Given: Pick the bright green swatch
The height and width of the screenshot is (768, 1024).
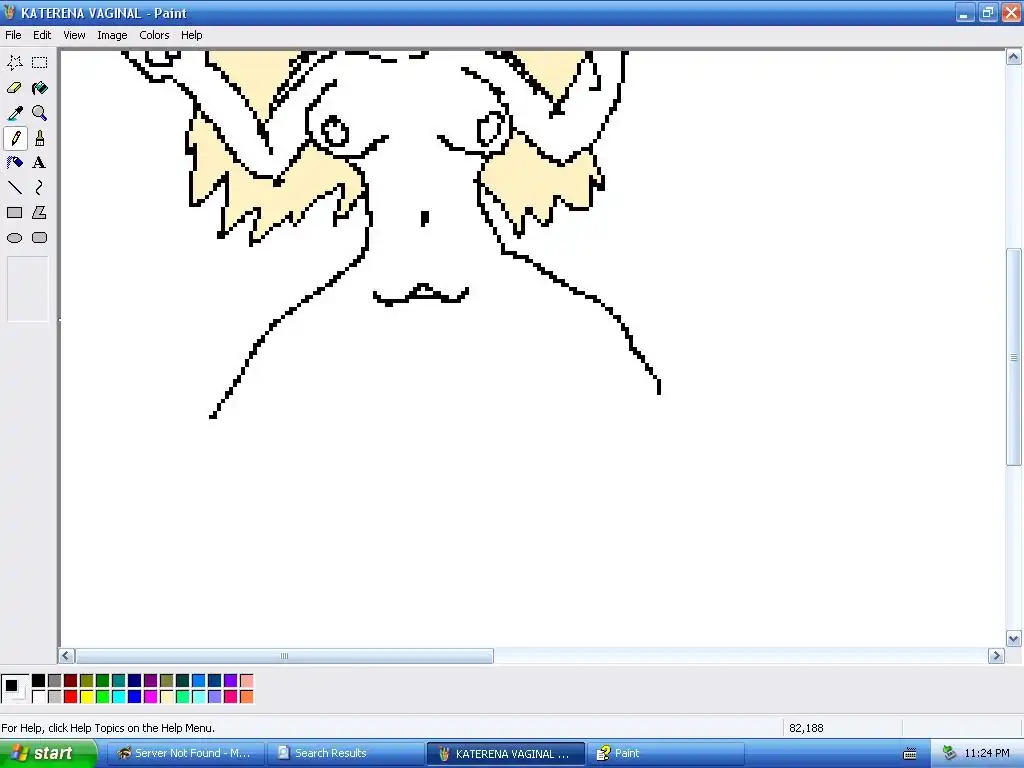Looking at the screenshot, I should pyautogui.click(x=103, y=696).
